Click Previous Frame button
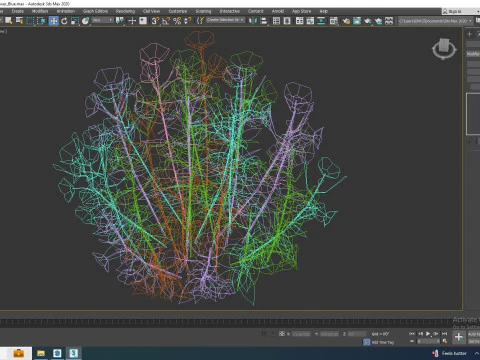The image size is (480, 360). tap(420, 334)
